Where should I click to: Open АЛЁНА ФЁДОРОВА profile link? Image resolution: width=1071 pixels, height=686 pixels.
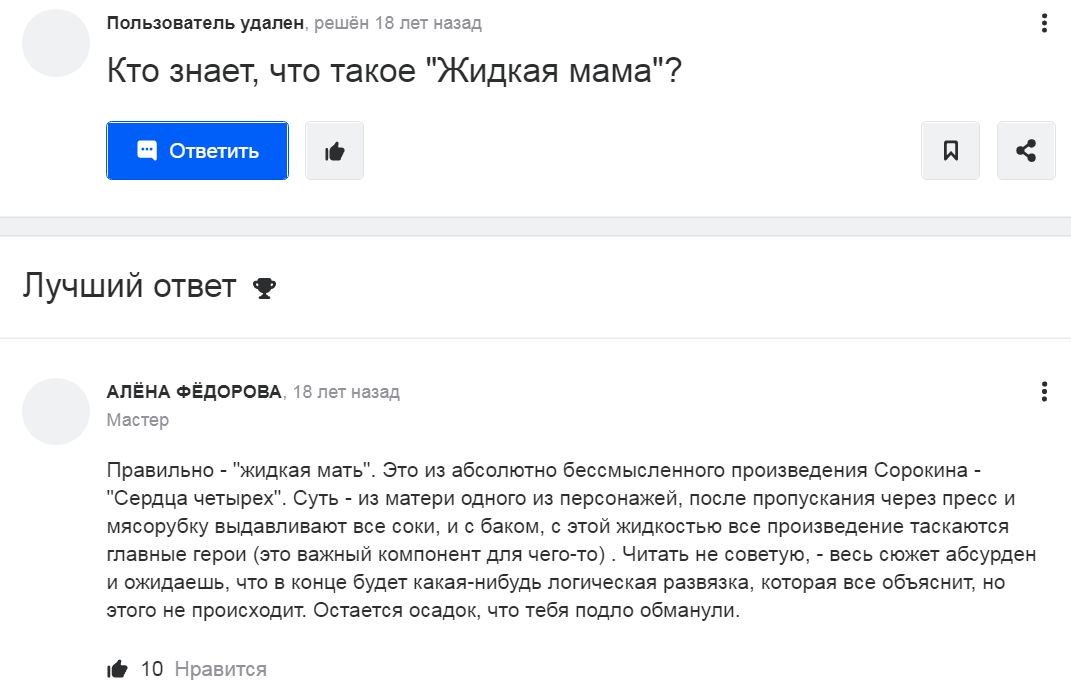coord(194,392)
